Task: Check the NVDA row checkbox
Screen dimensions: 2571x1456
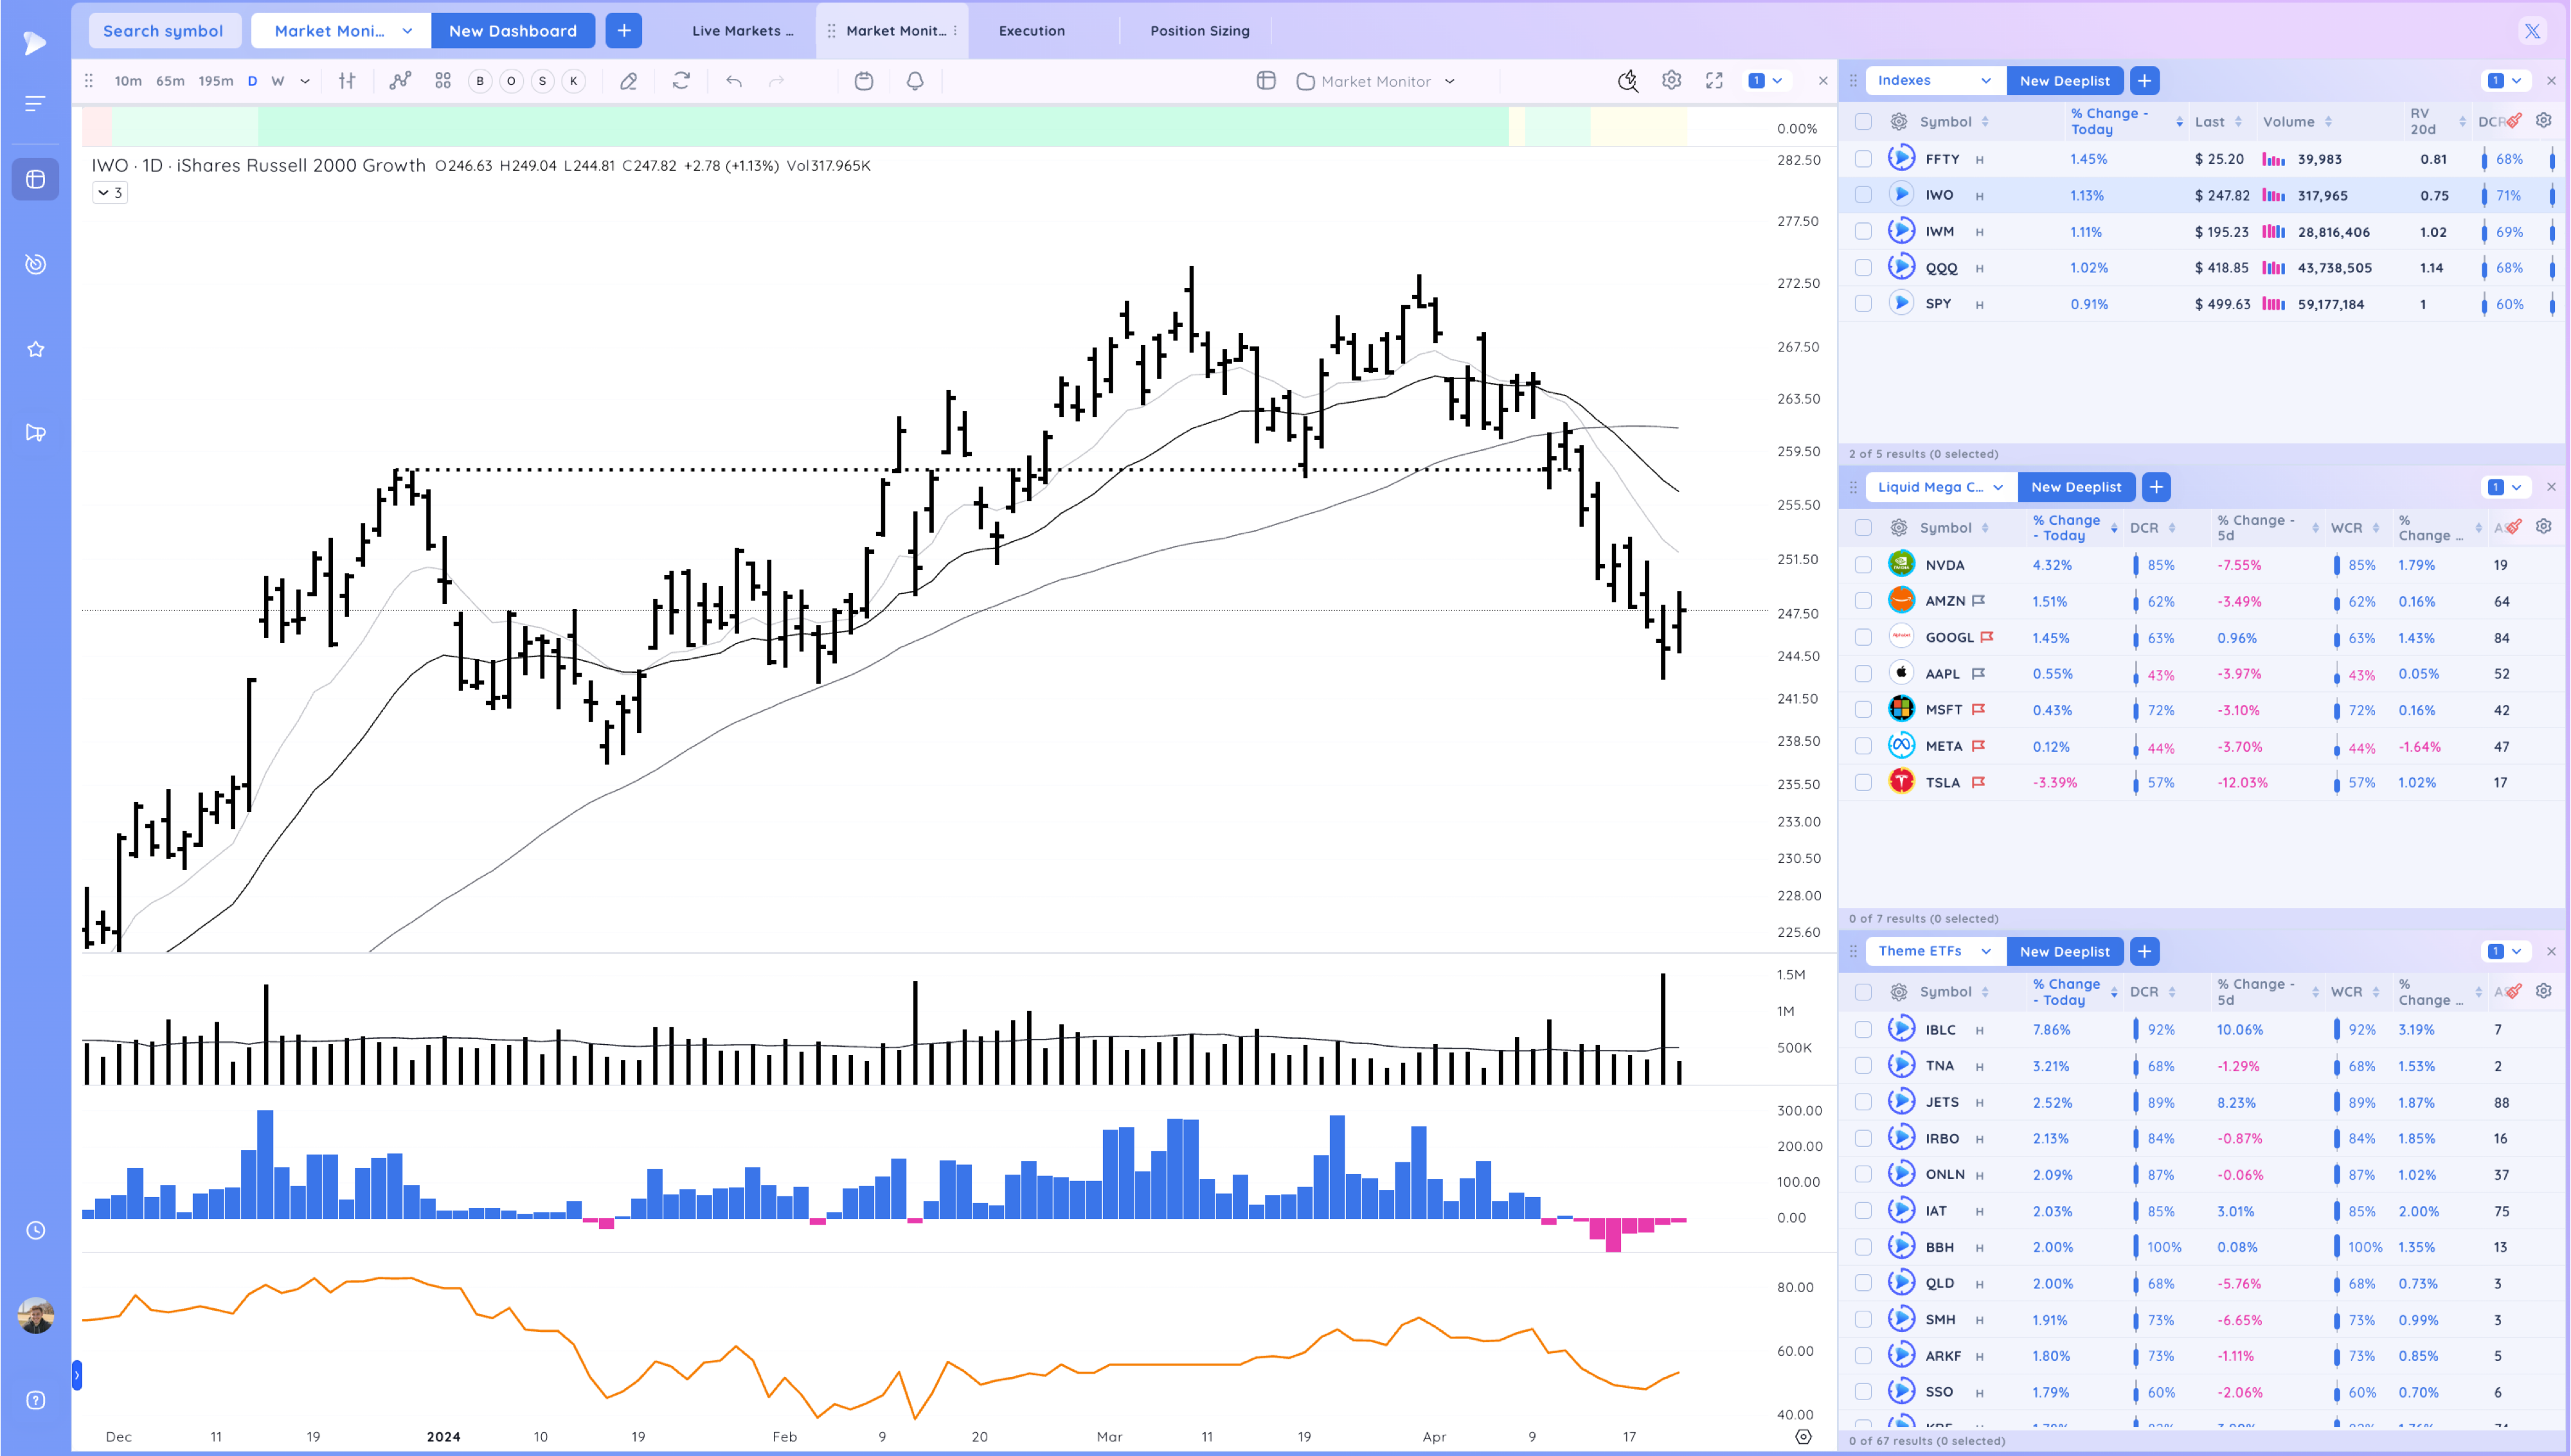Action: 1863,565
